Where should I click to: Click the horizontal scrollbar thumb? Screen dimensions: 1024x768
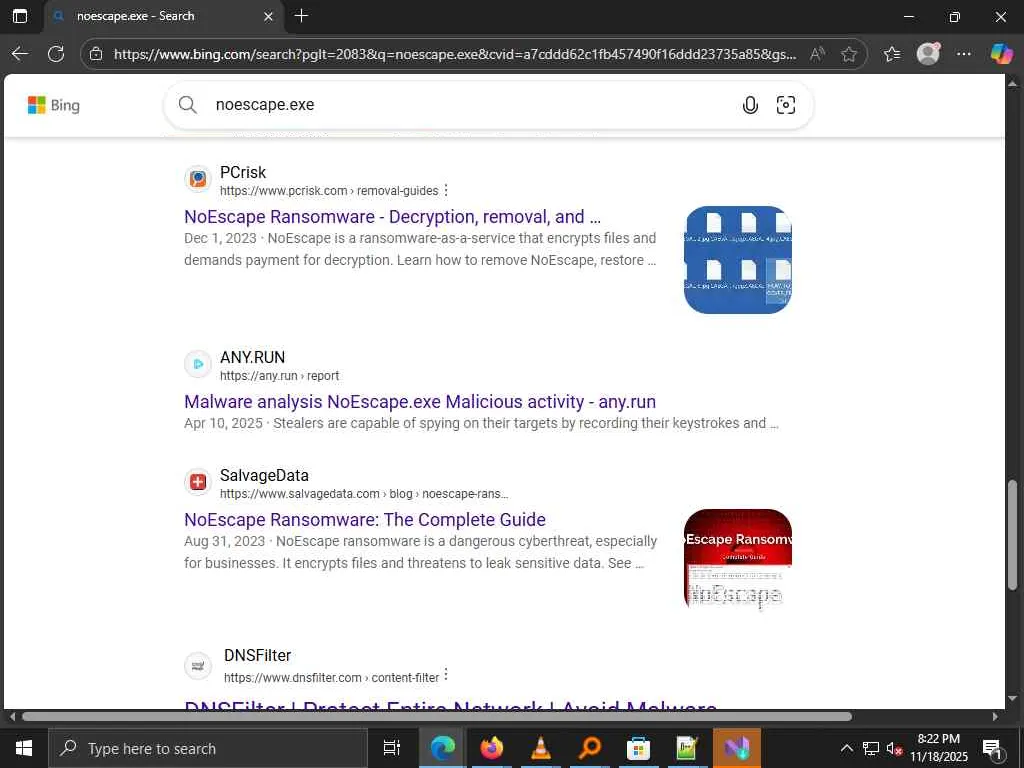[437, 716]
